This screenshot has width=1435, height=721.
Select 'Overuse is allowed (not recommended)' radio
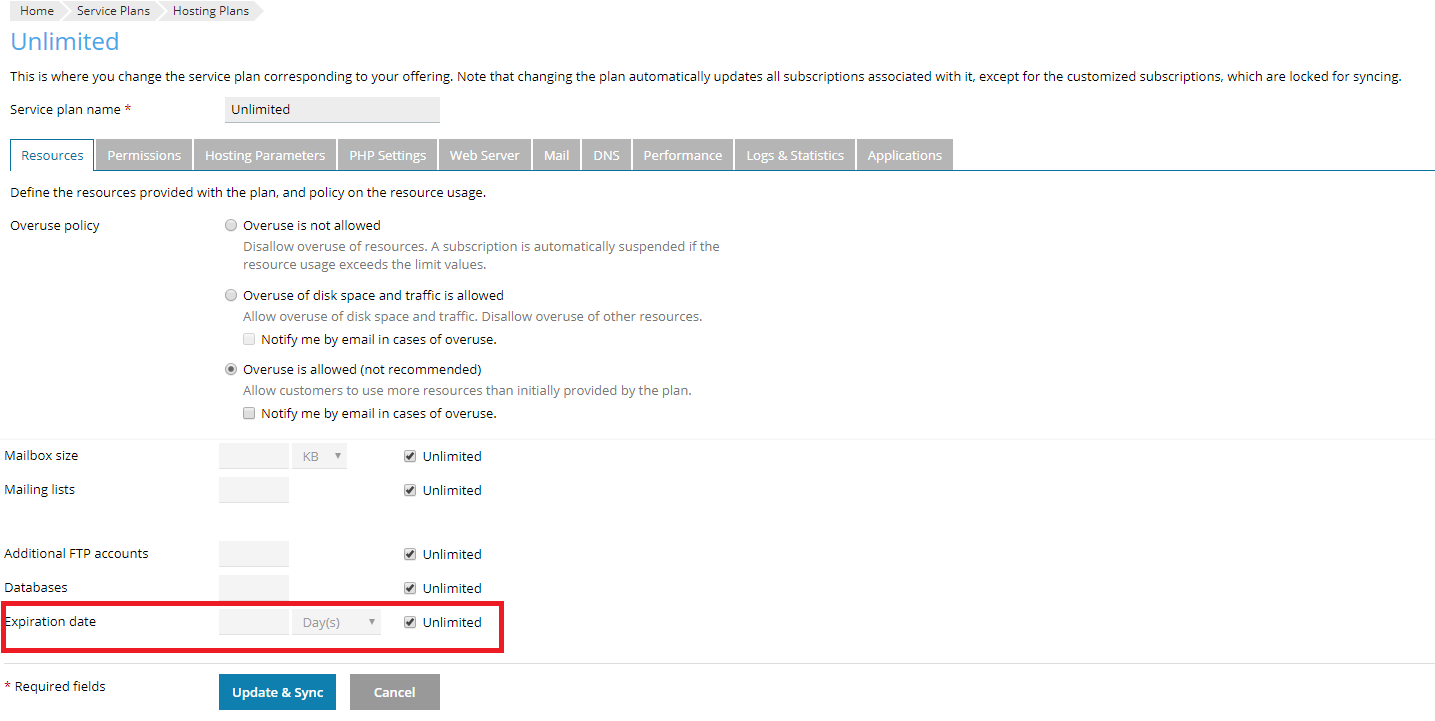click(232, 370)
